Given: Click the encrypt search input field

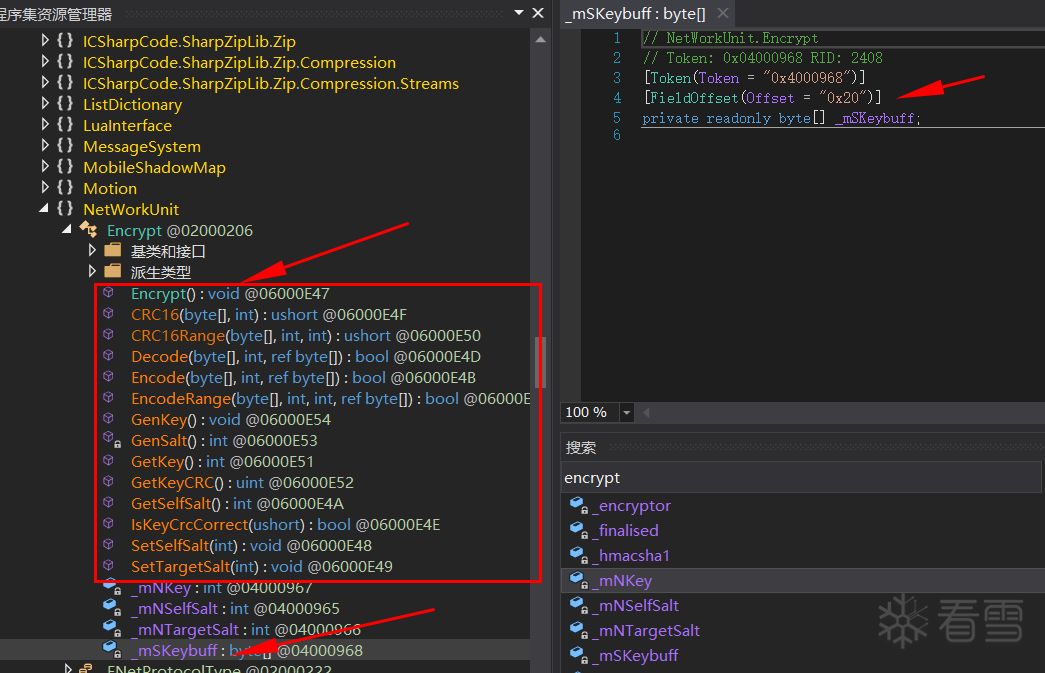Looking at the screenshot, I should click(801, 478).
